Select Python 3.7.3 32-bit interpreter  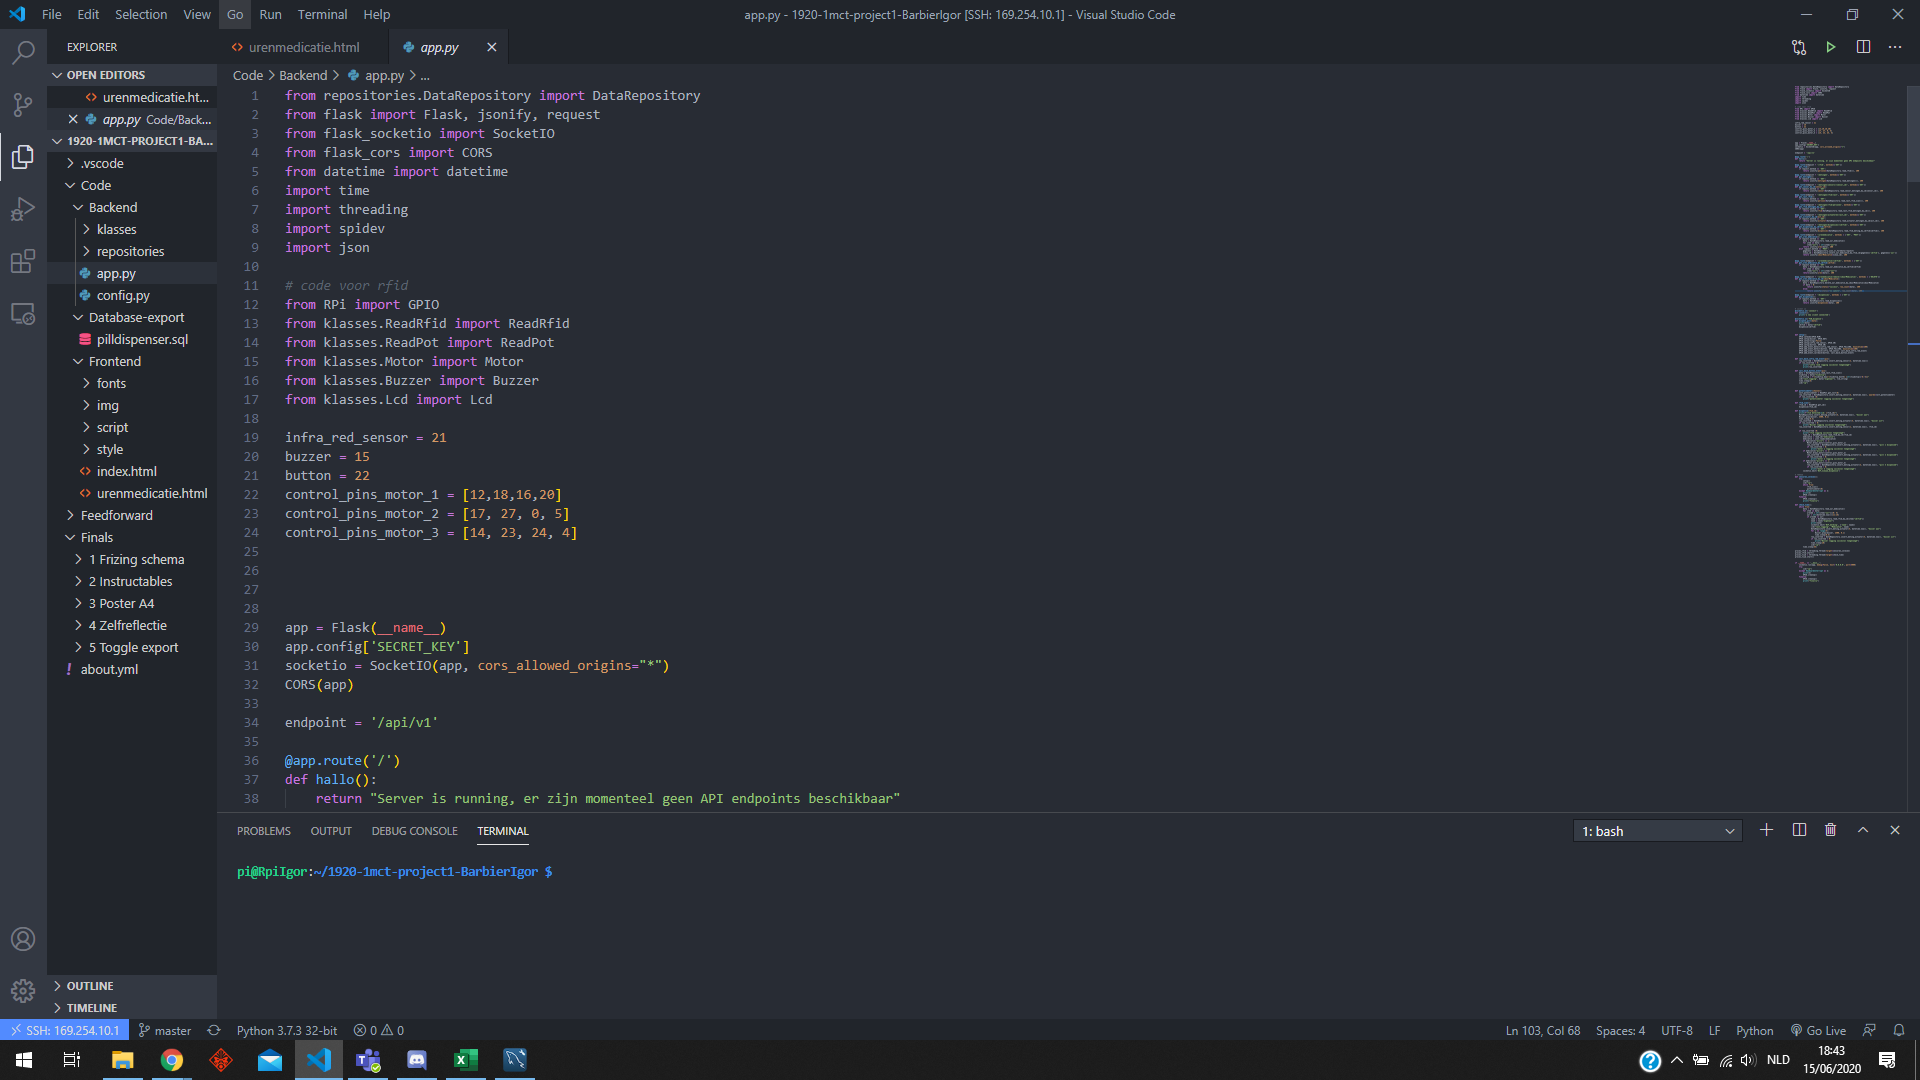pos(287,1030)
